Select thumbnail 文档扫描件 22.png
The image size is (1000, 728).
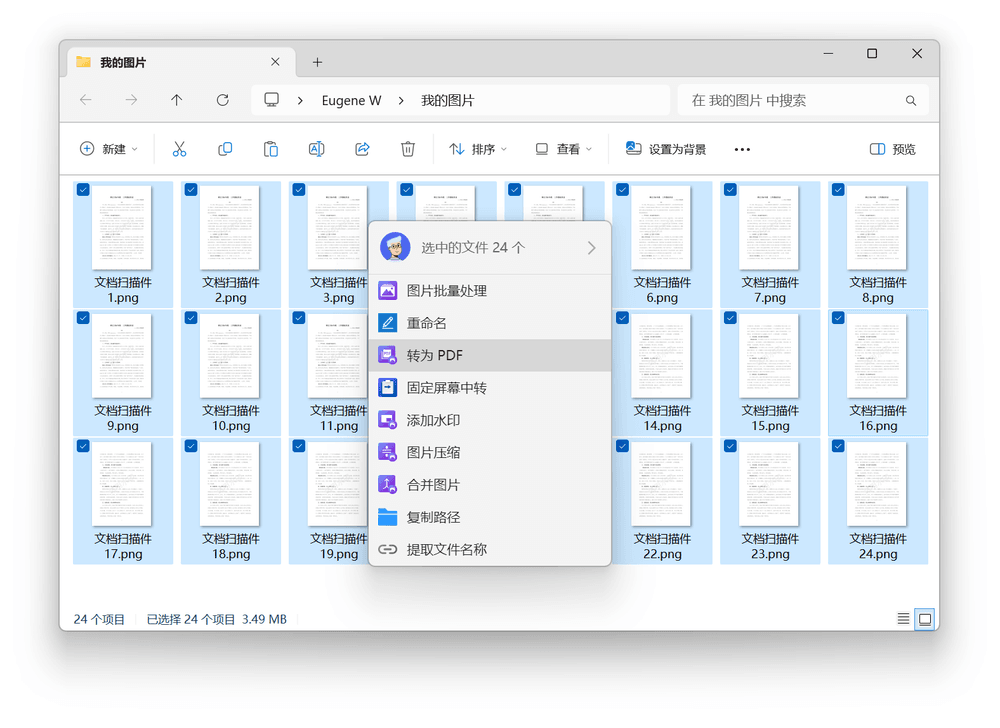click(x=661, y=483)
